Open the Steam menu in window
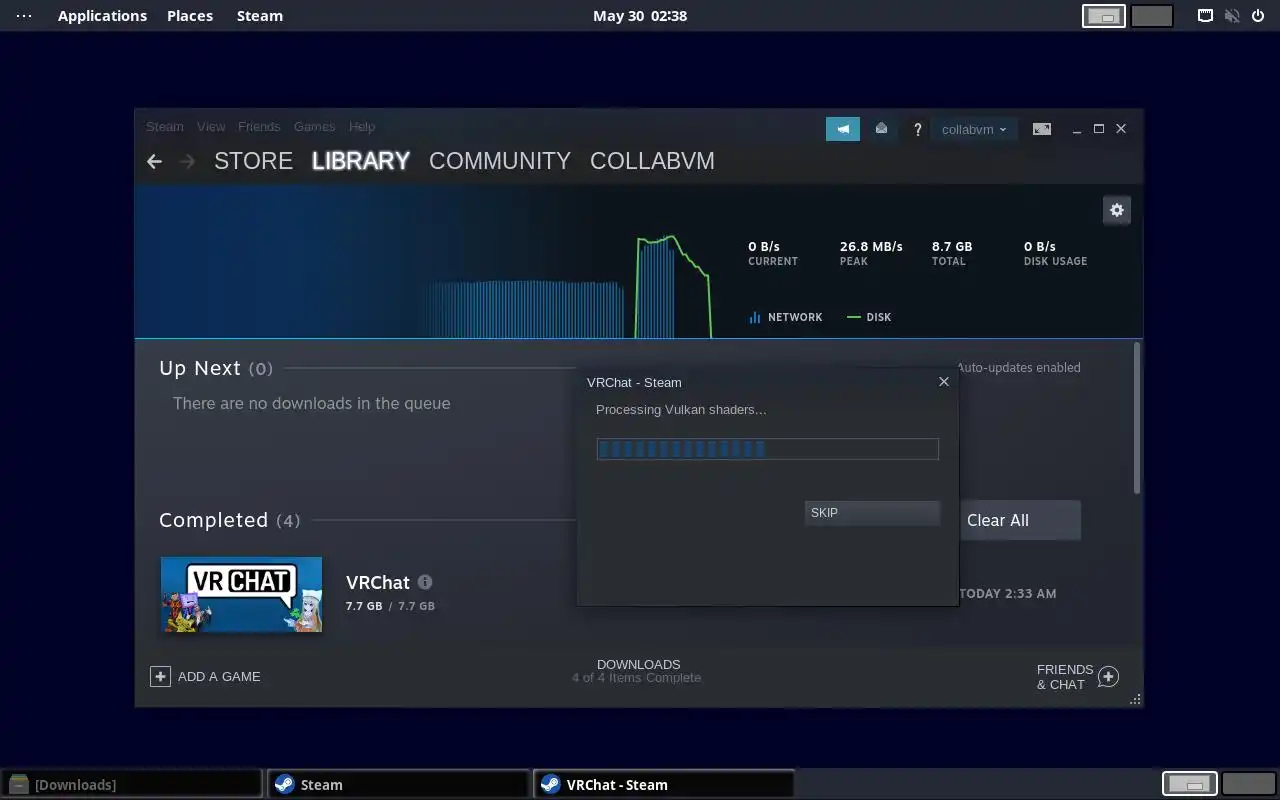This screenshot has height=800, width=1280. coord(165,127)
